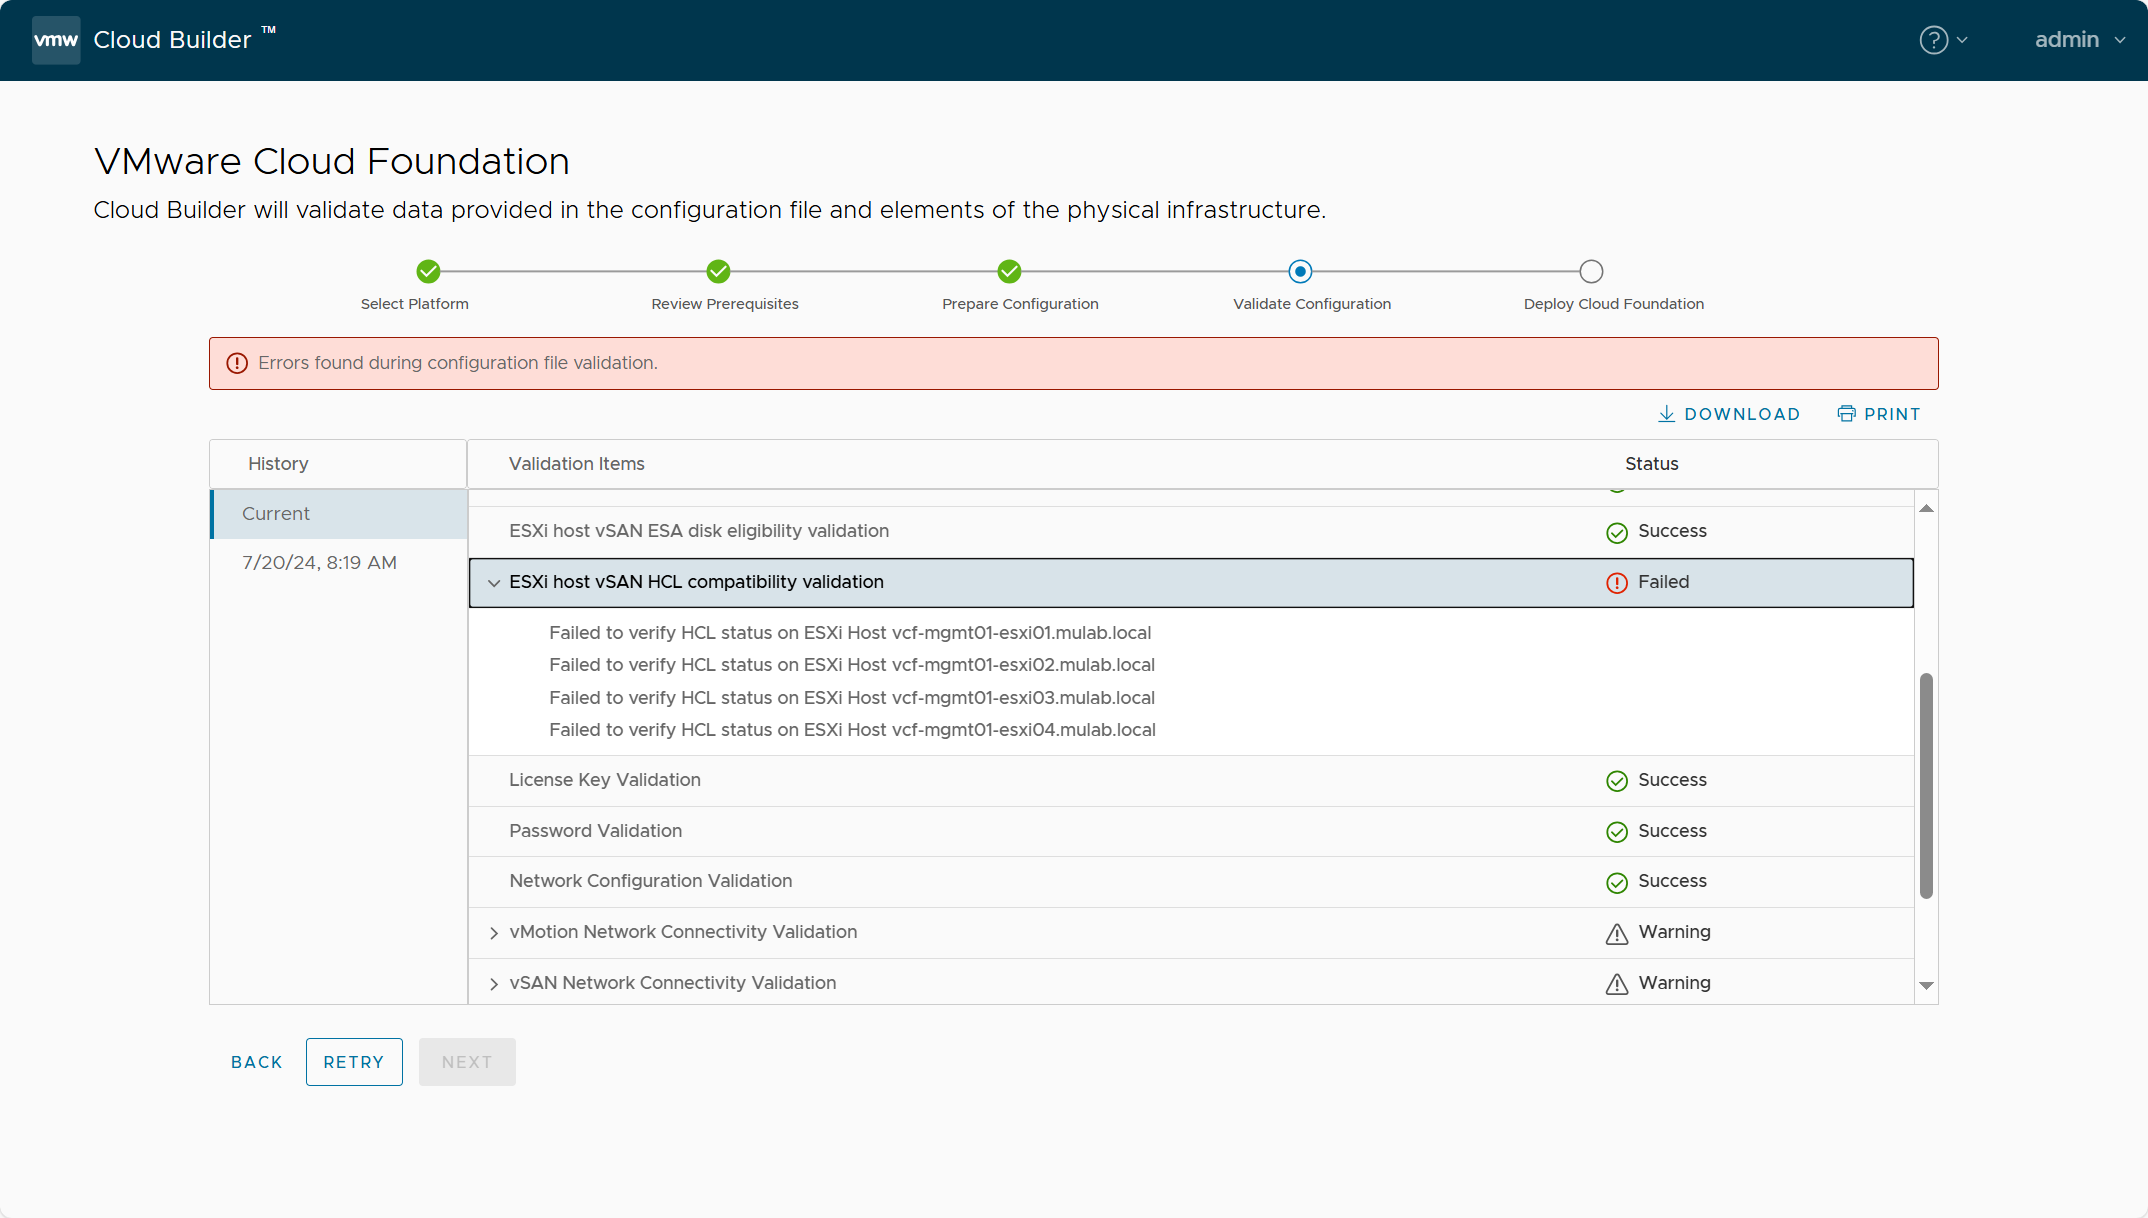This screenshot has height=1218, width=2148.
Task: Click the RETRY button
Action: pos(353,1060)
